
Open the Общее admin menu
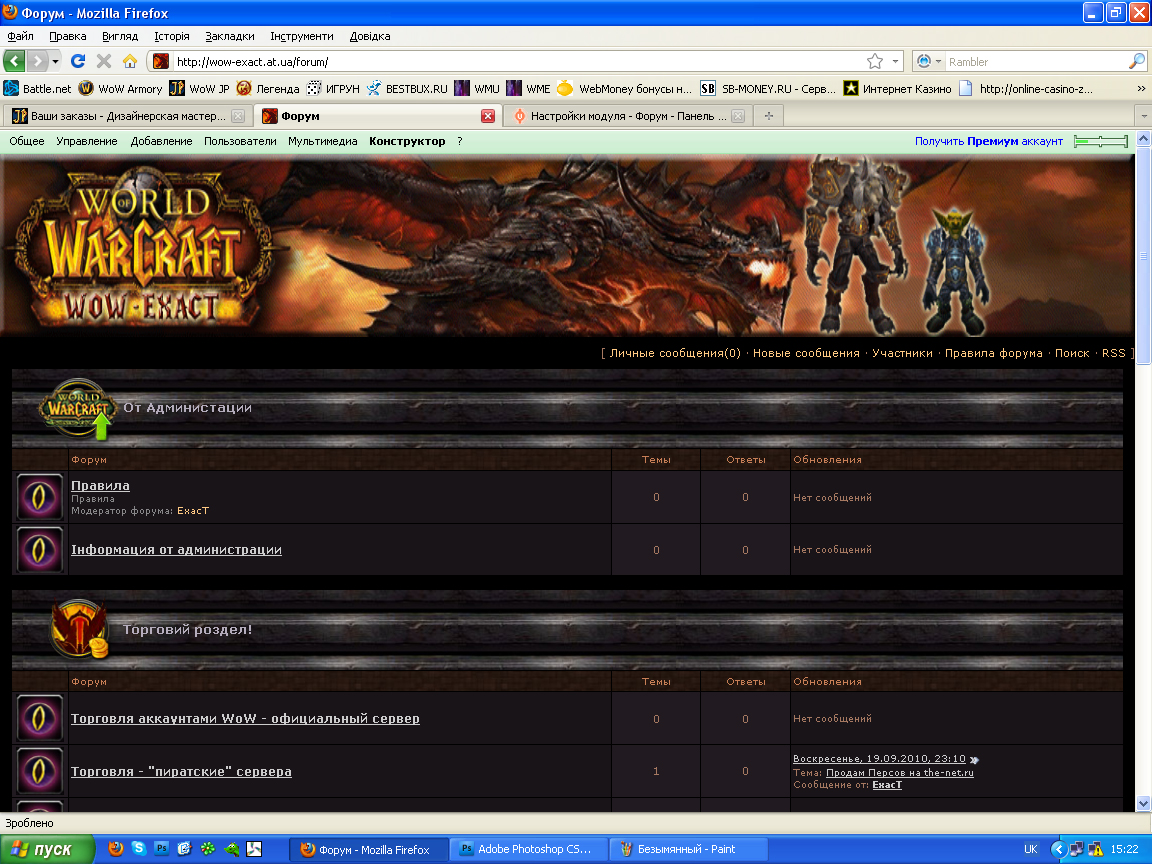tap(26, 141)
